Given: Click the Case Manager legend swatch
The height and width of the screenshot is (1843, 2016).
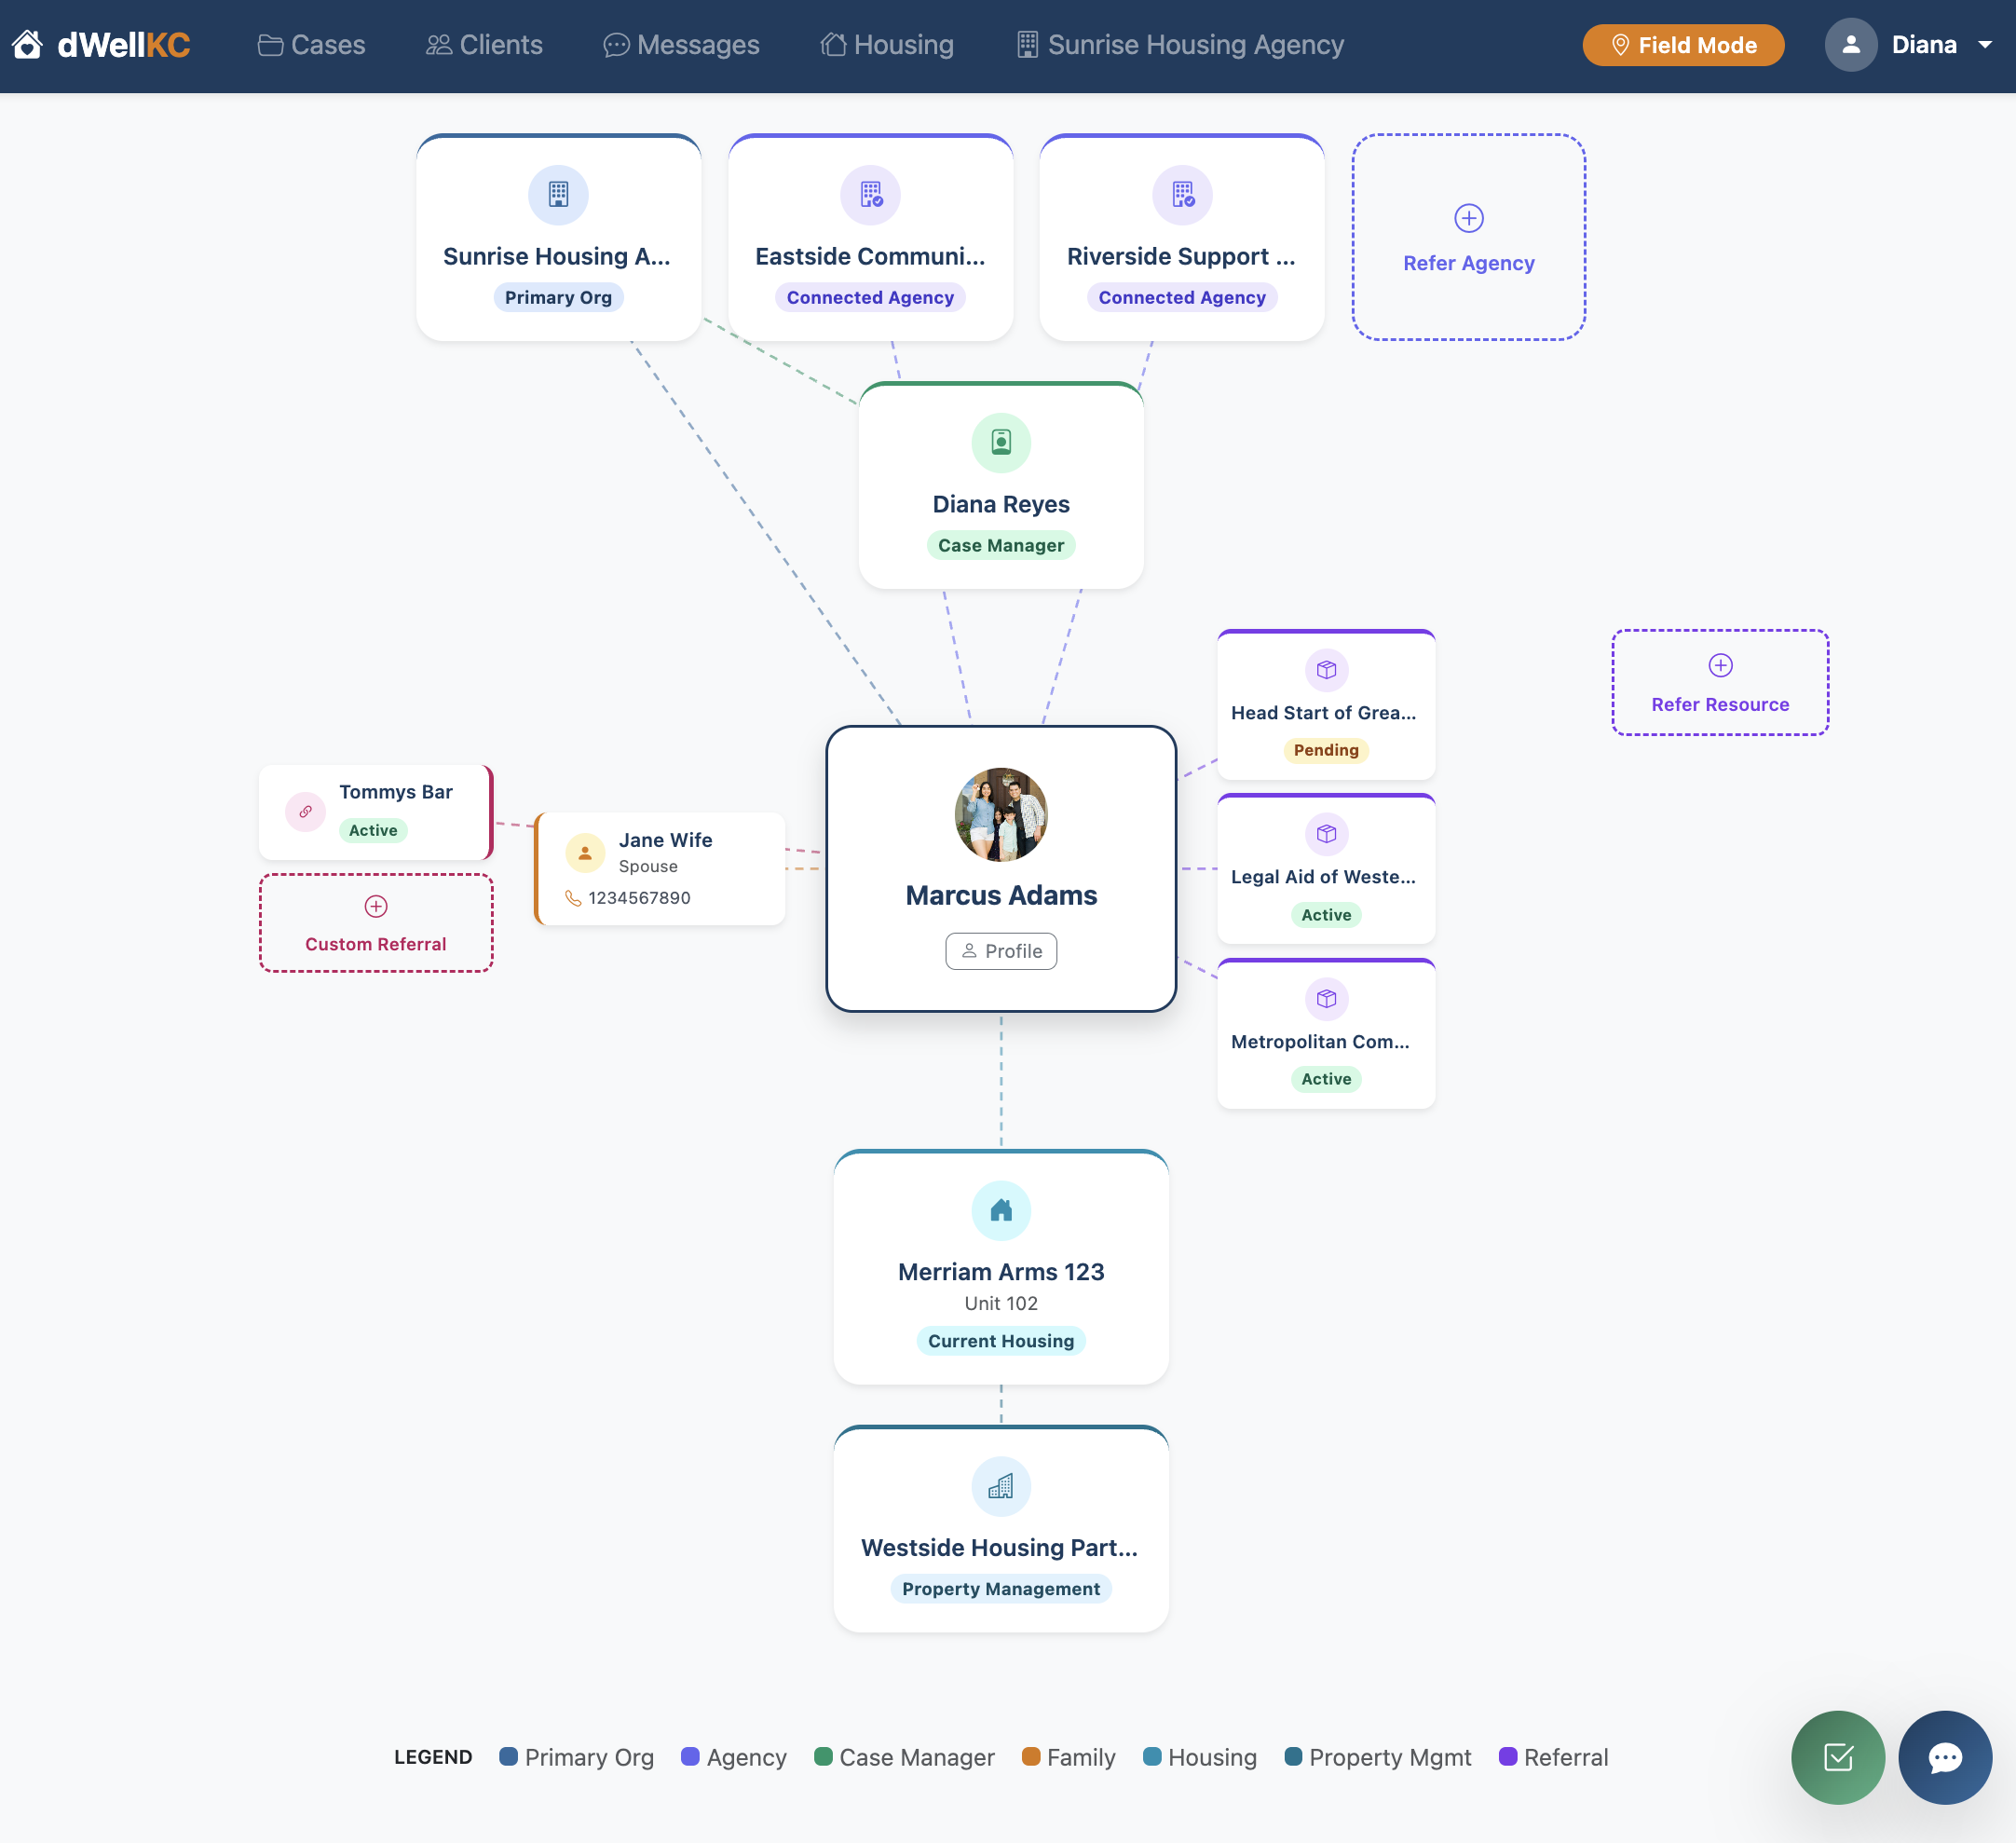Looking at the screenshot, I should [x=823, y=1757].
